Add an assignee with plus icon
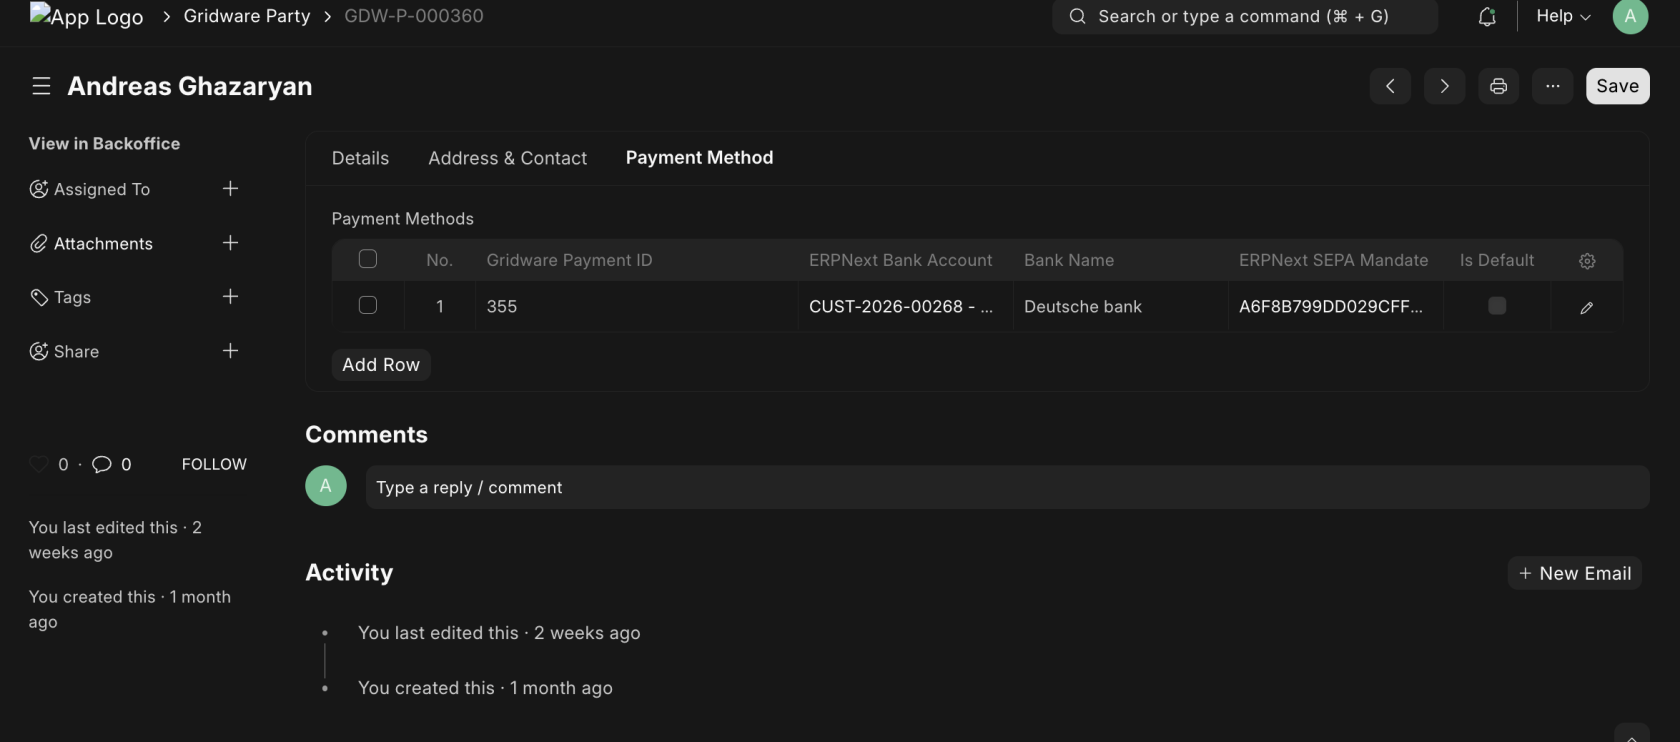Viewport: 1680px width, 742px height. point(230,189)
